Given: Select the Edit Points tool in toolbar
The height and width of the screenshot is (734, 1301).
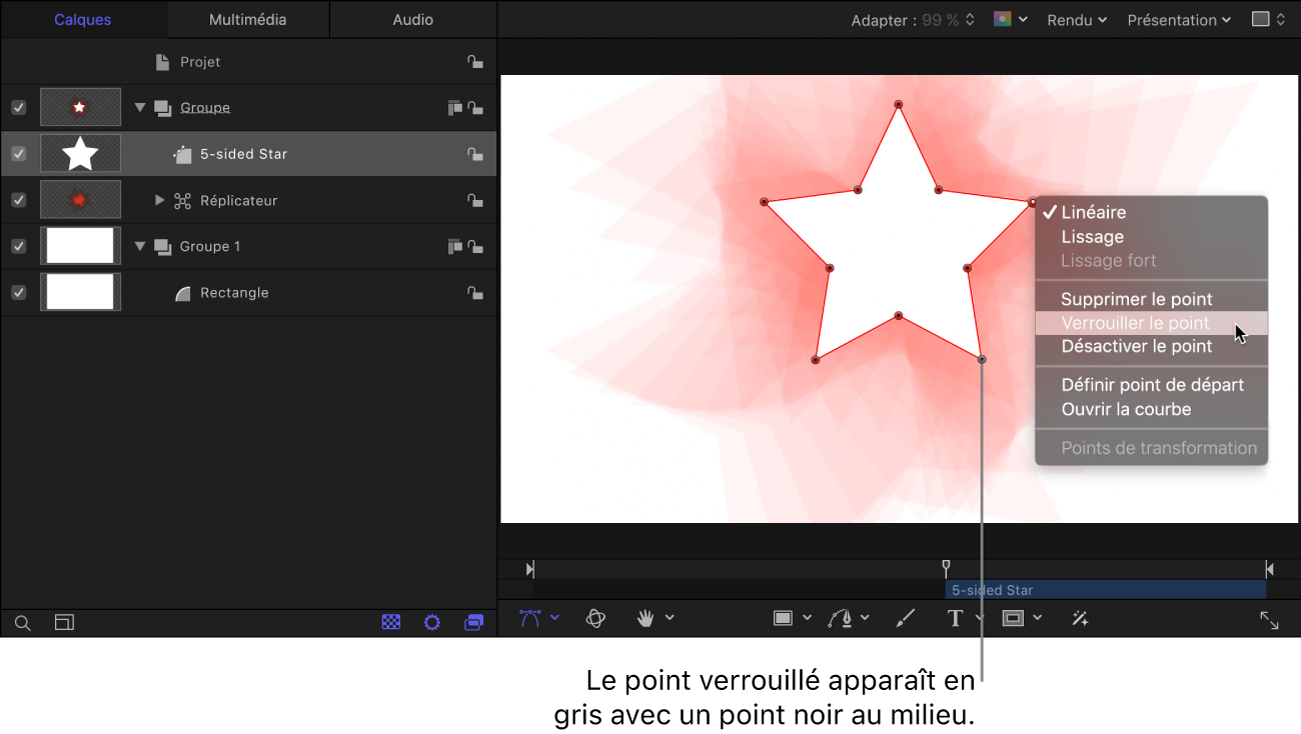Looking at the screenshot, I should 530,619.
